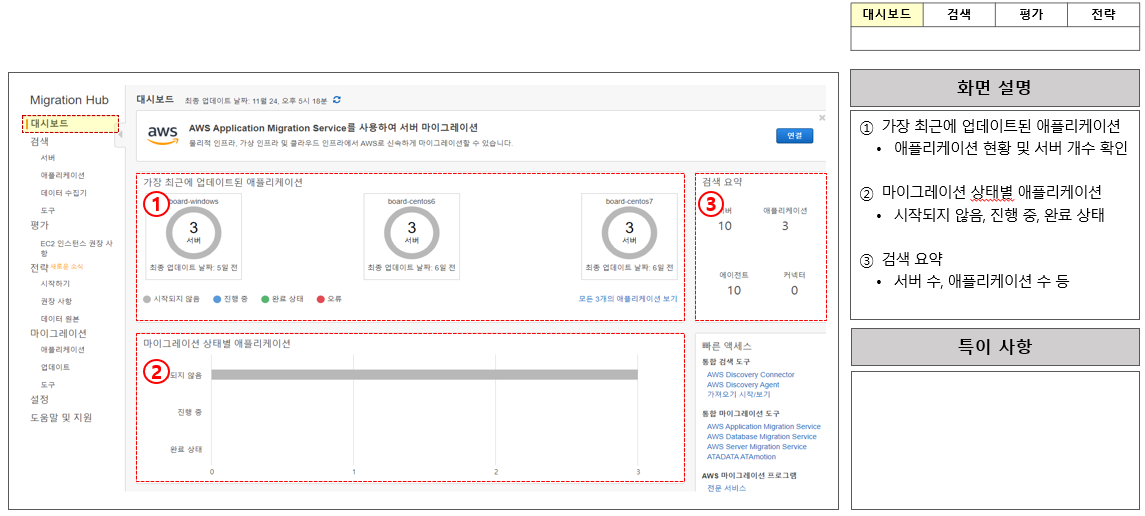This screenshot has height=516, width=1145.
Task: Switch to the 검색 tab at top right
Action: pyautogui.click(x=959, y=15)
